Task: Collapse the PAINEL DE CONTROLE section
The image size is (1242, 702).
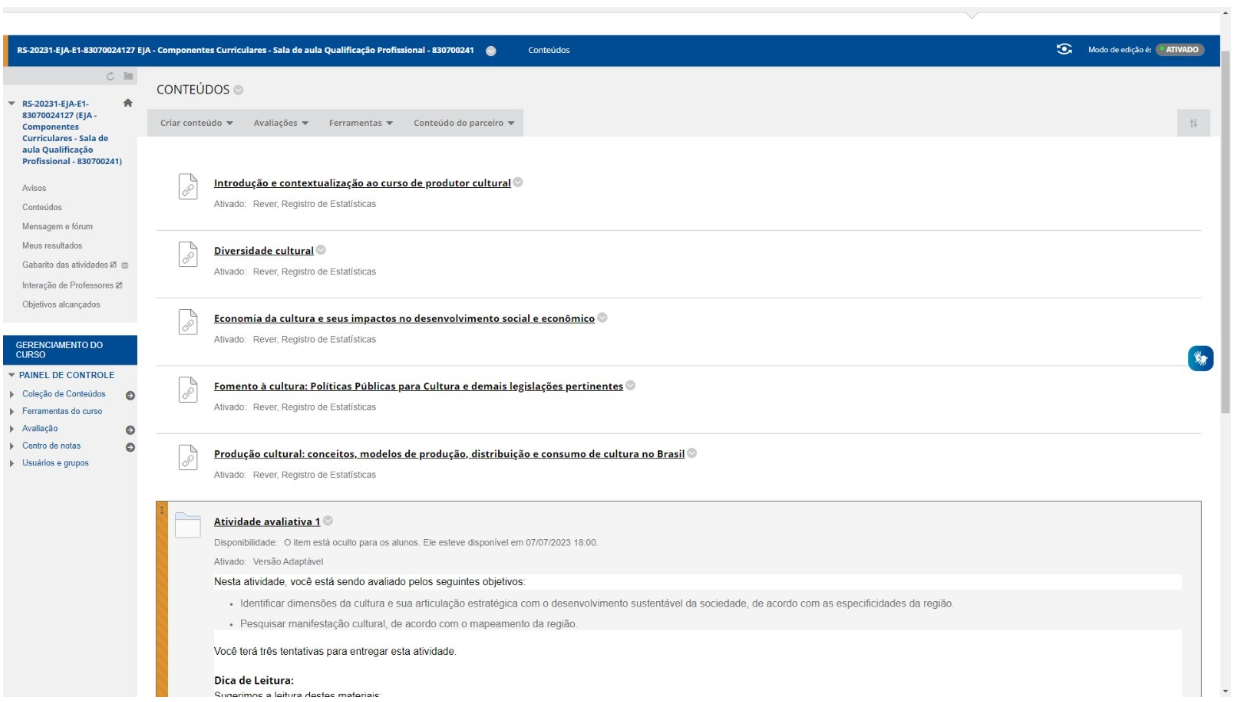Action: click(x=11, y=375)
